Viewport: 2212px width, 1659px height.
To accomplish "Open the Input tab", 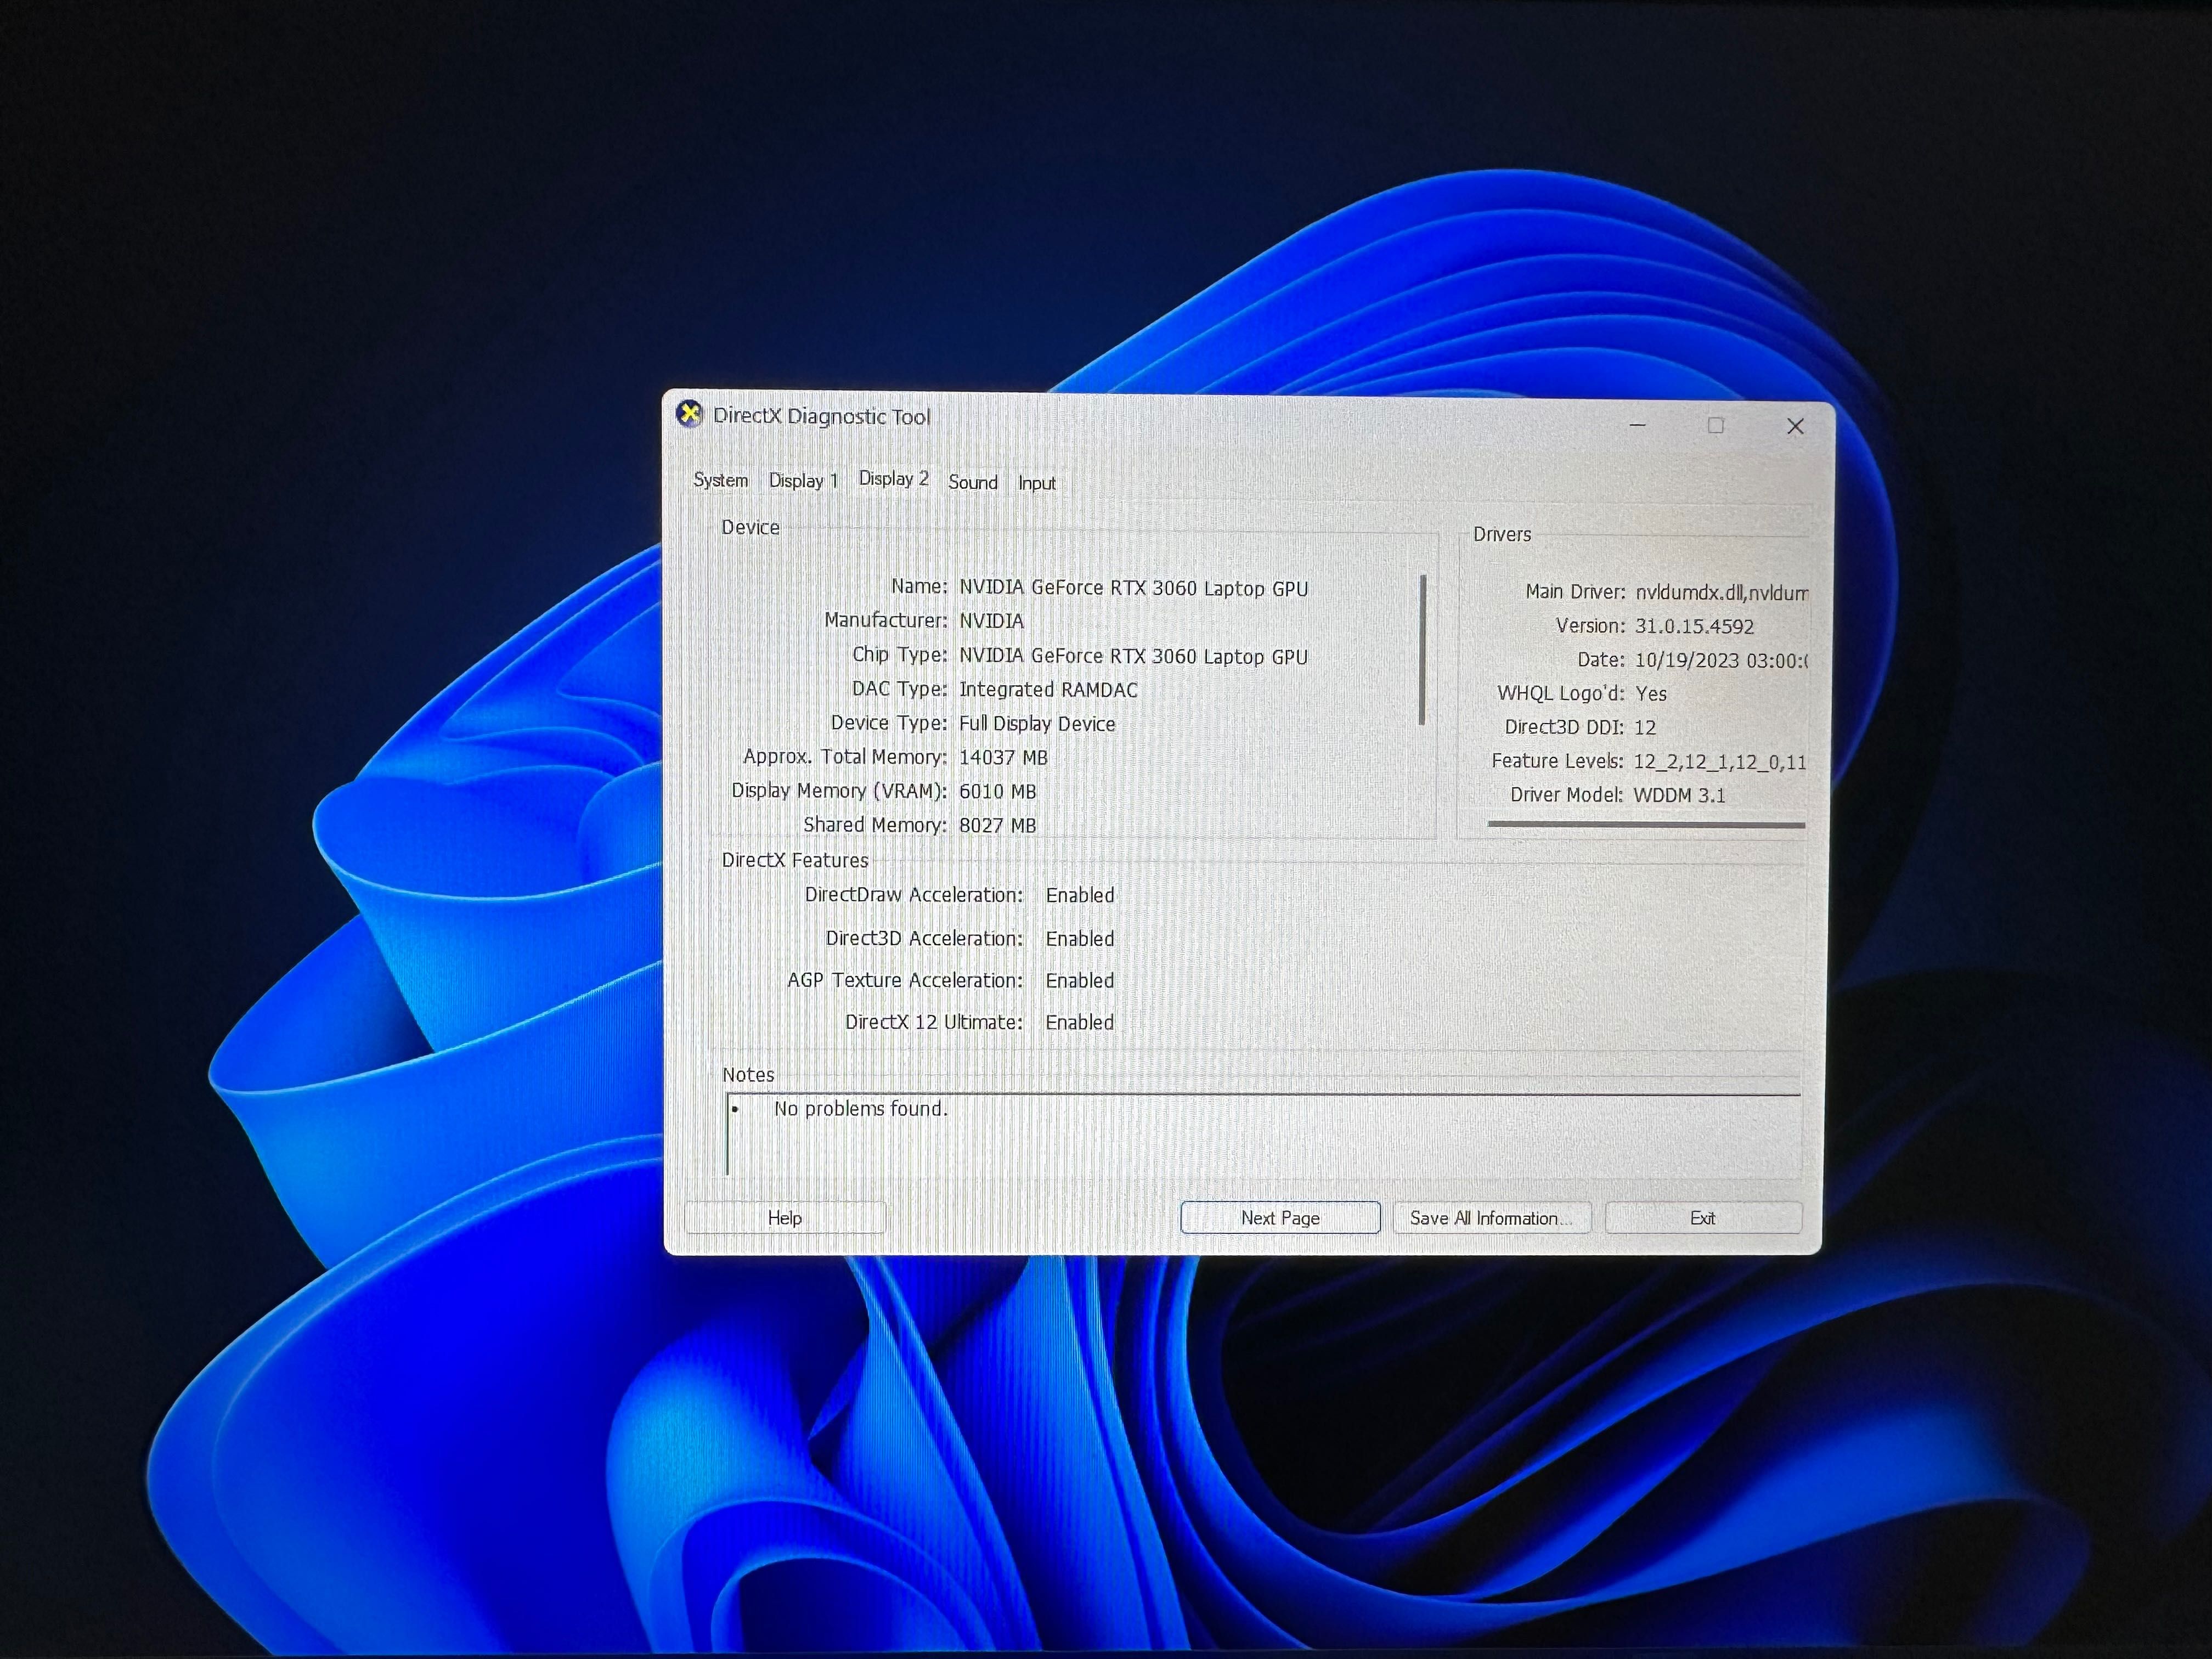I will (x=1036, y=483).
